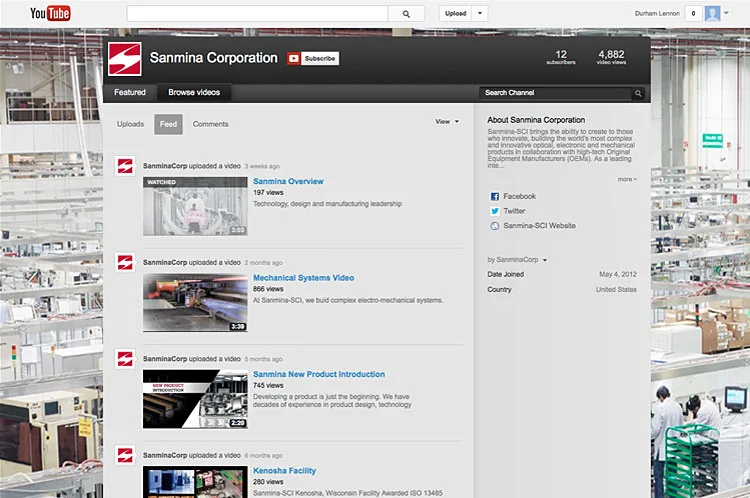
Task: Open the Sanmina Overview video link
Action: tap(288, 181)
